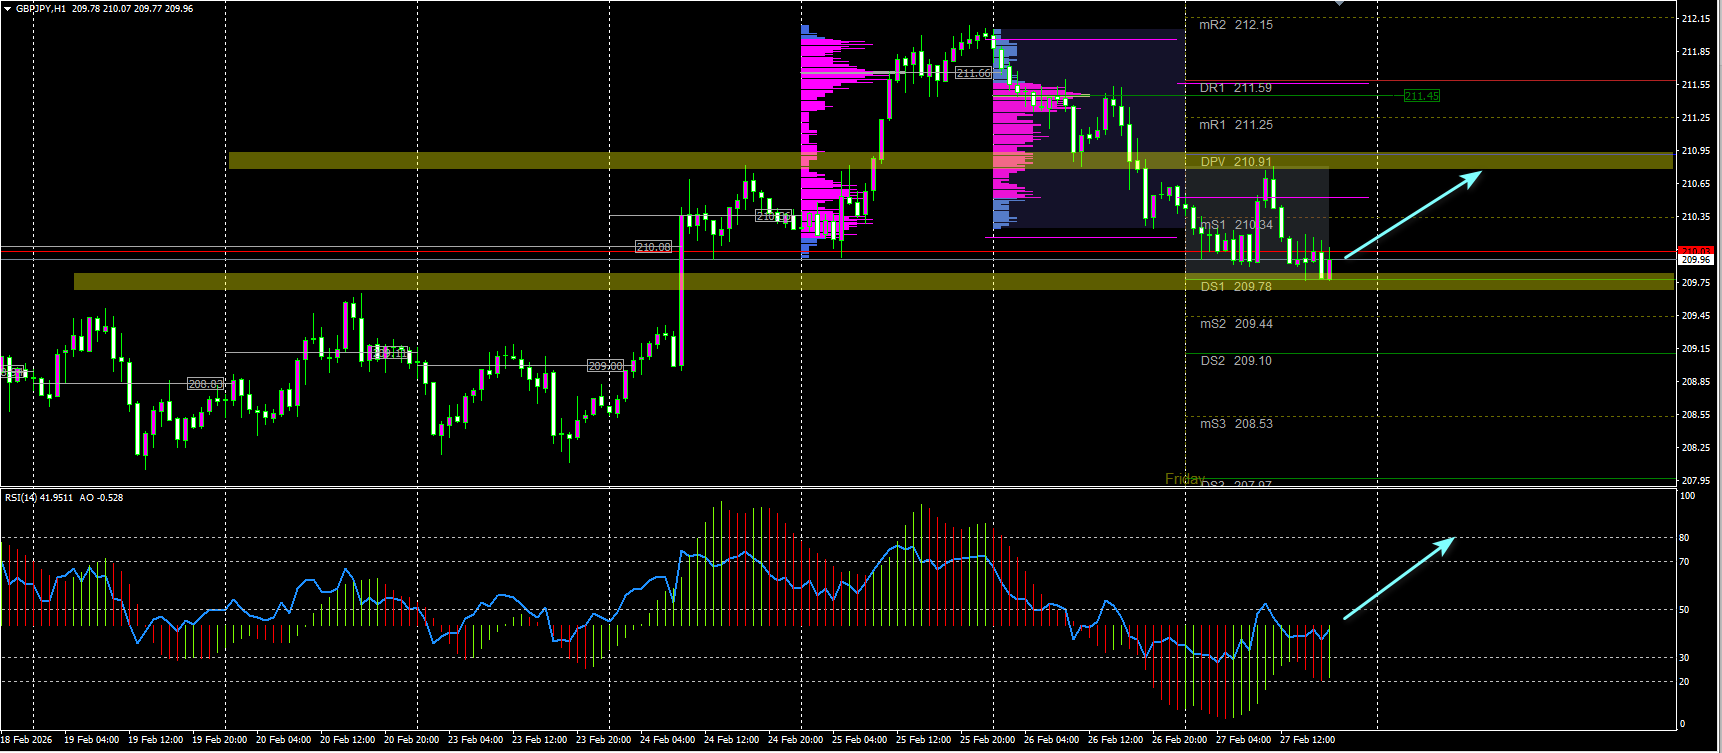The image size is (1722, 753).
Task: Select the 25 Feb 20:00 time label
Action: pyautogui.click(x=987, y=740)
